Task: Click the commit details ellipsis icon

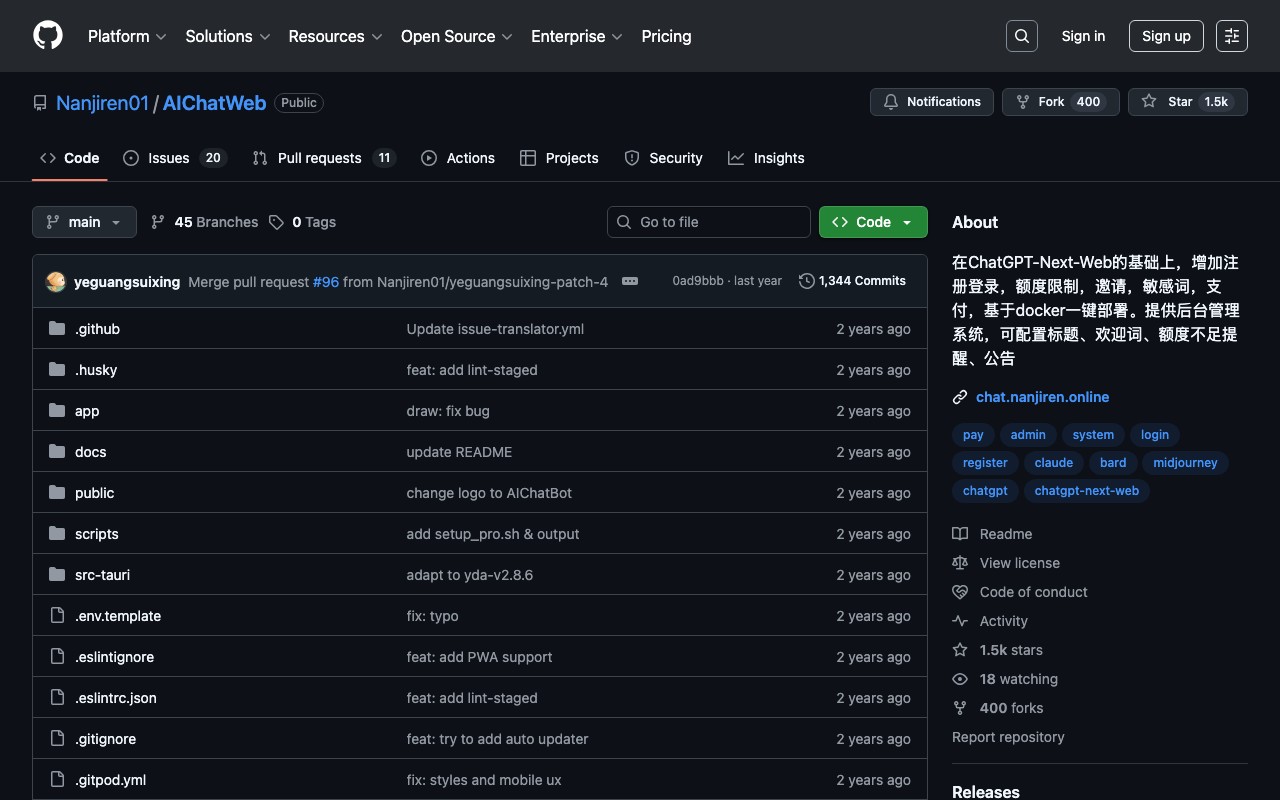Action: (630, 281)
